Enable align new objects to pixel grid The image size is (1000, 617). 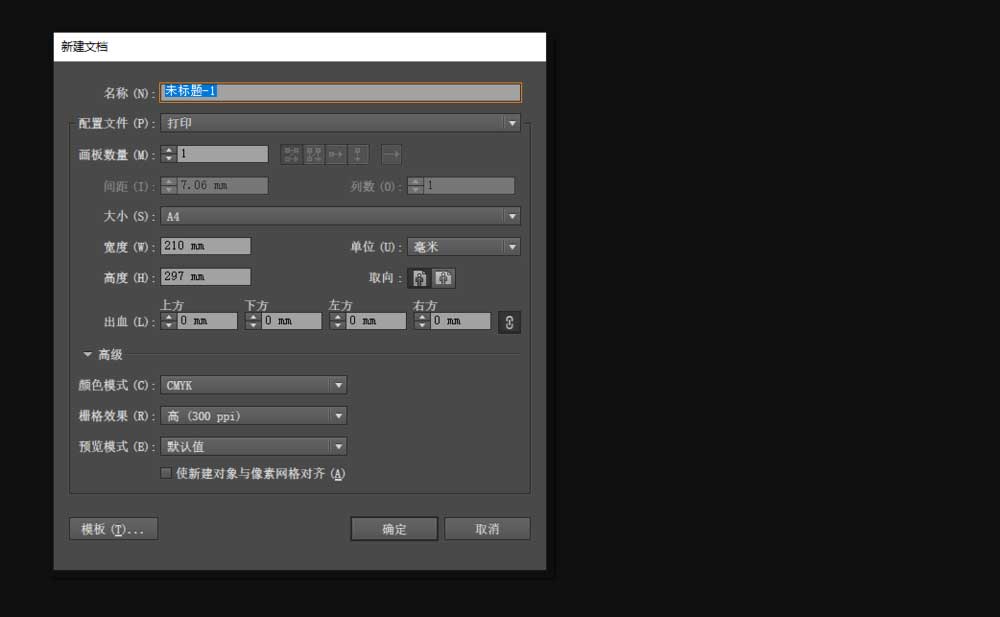click(x=166, y=473)
